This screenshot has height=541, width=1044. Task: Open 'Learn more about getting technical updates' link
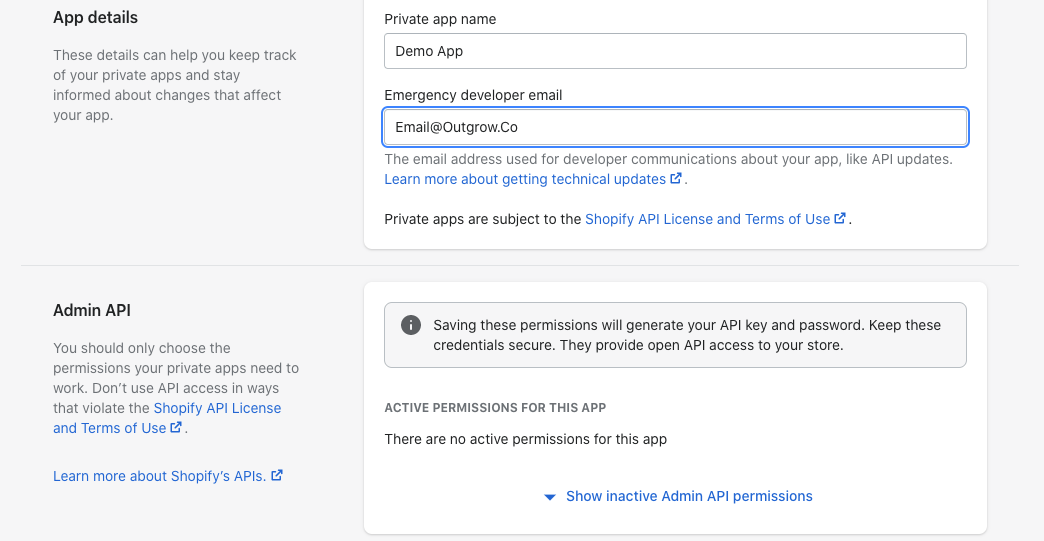[525, 179]
